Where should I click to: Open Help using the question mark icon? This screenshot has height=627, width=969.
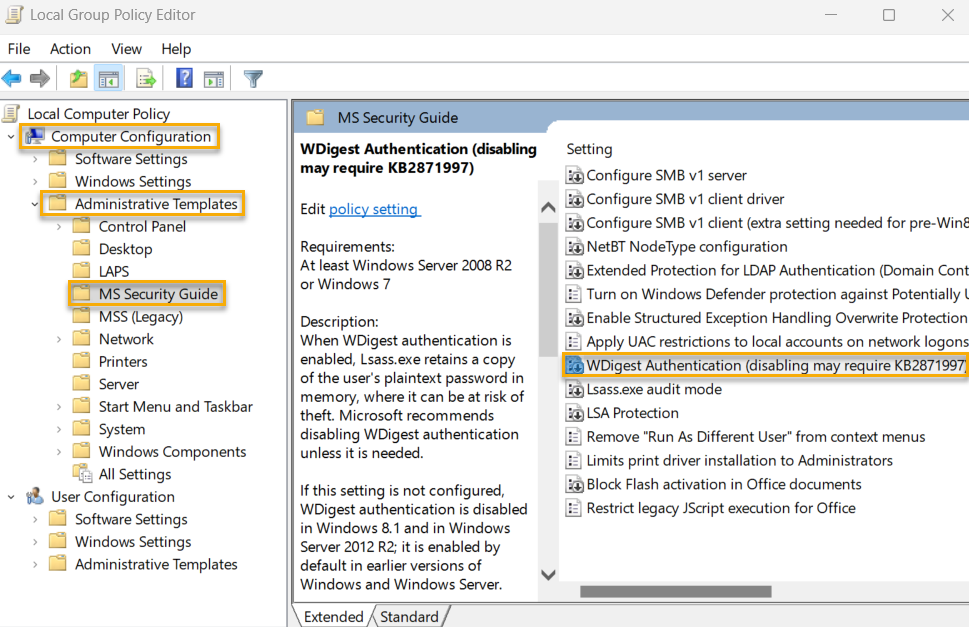coord(186,78)
